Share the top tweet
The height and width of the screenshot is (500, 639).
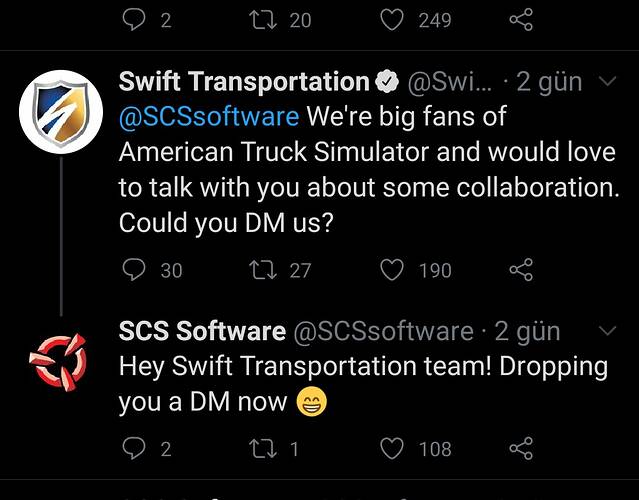click(521, 20)
